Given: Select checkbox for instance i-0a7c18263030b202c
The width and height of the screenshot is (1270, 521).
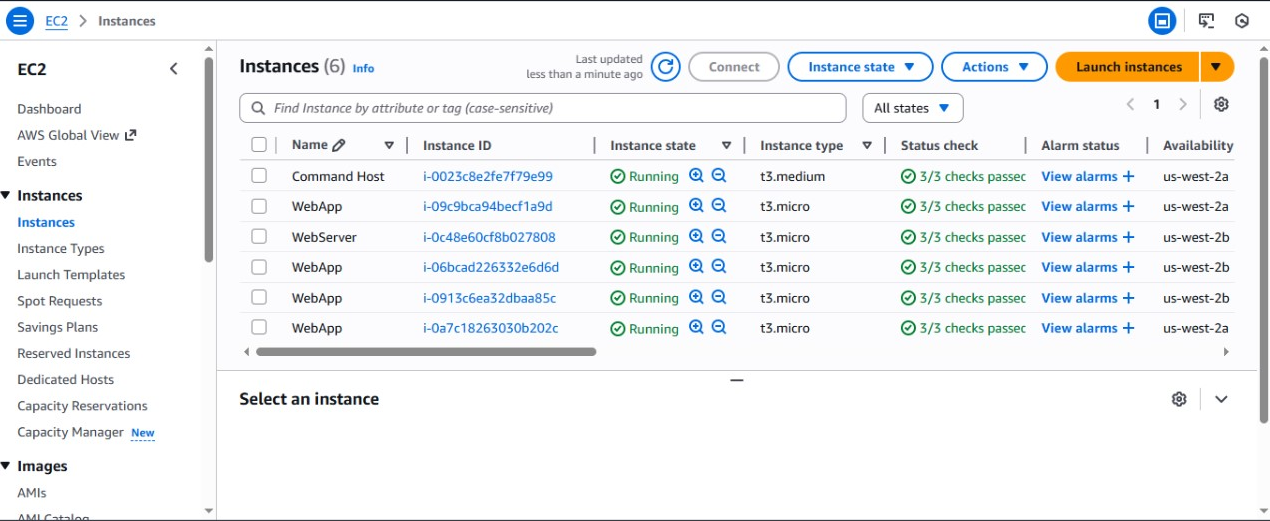Looking at the screenshot, I should pyautogui.click(x=259, y=328).
